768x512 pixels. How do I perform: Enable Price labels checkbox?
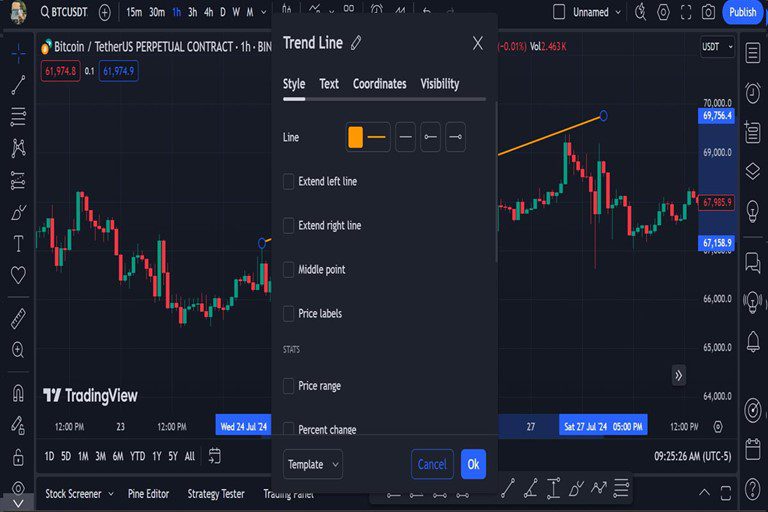click(288, 314)
